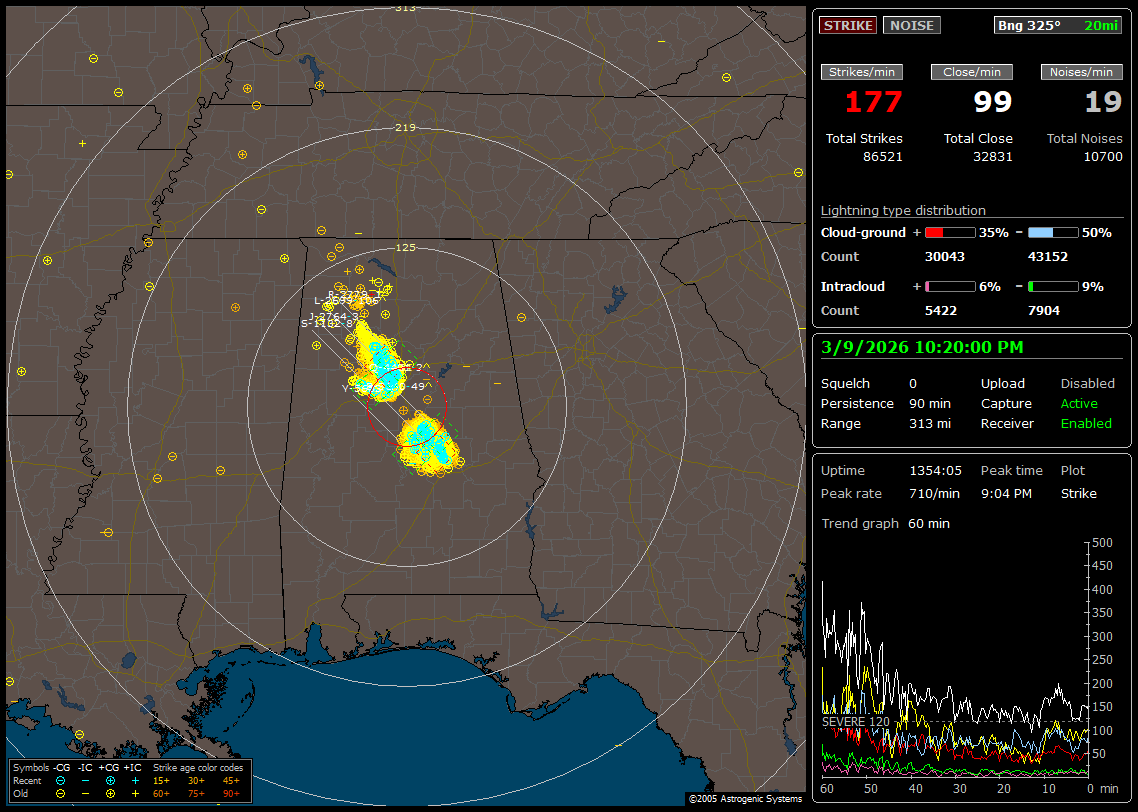Switch to NOISE plot mode
1138x812 pixels.
click(911, 26)
